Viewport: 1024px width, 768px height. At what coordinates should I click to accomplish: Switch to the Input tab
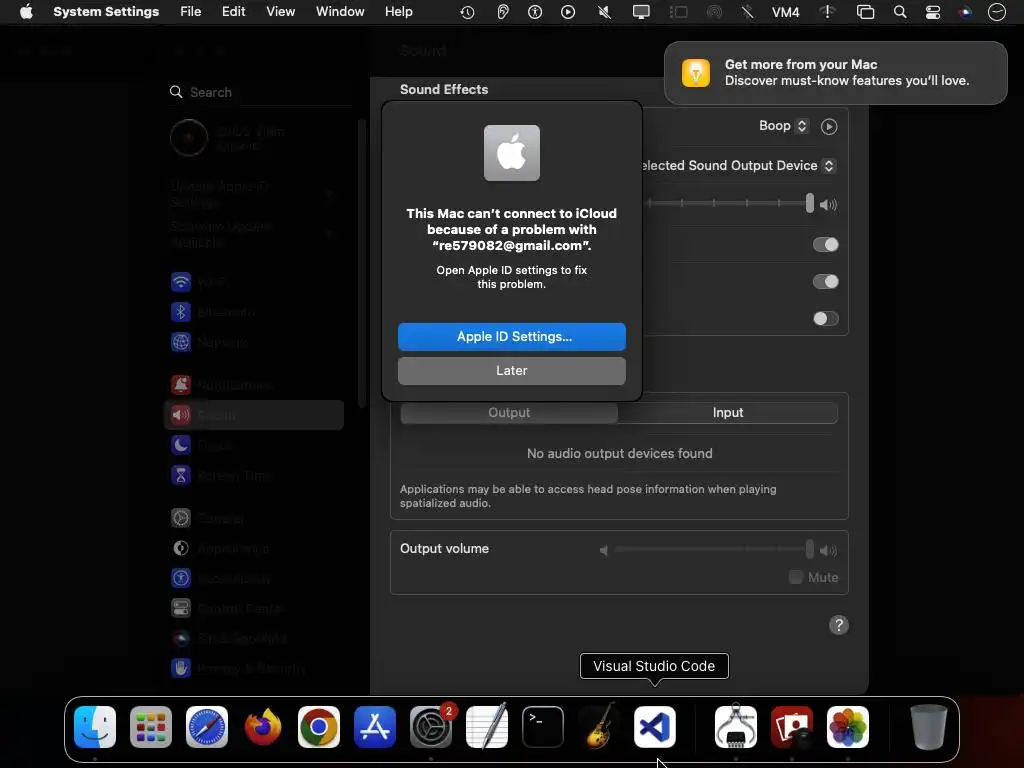[728, 413]
